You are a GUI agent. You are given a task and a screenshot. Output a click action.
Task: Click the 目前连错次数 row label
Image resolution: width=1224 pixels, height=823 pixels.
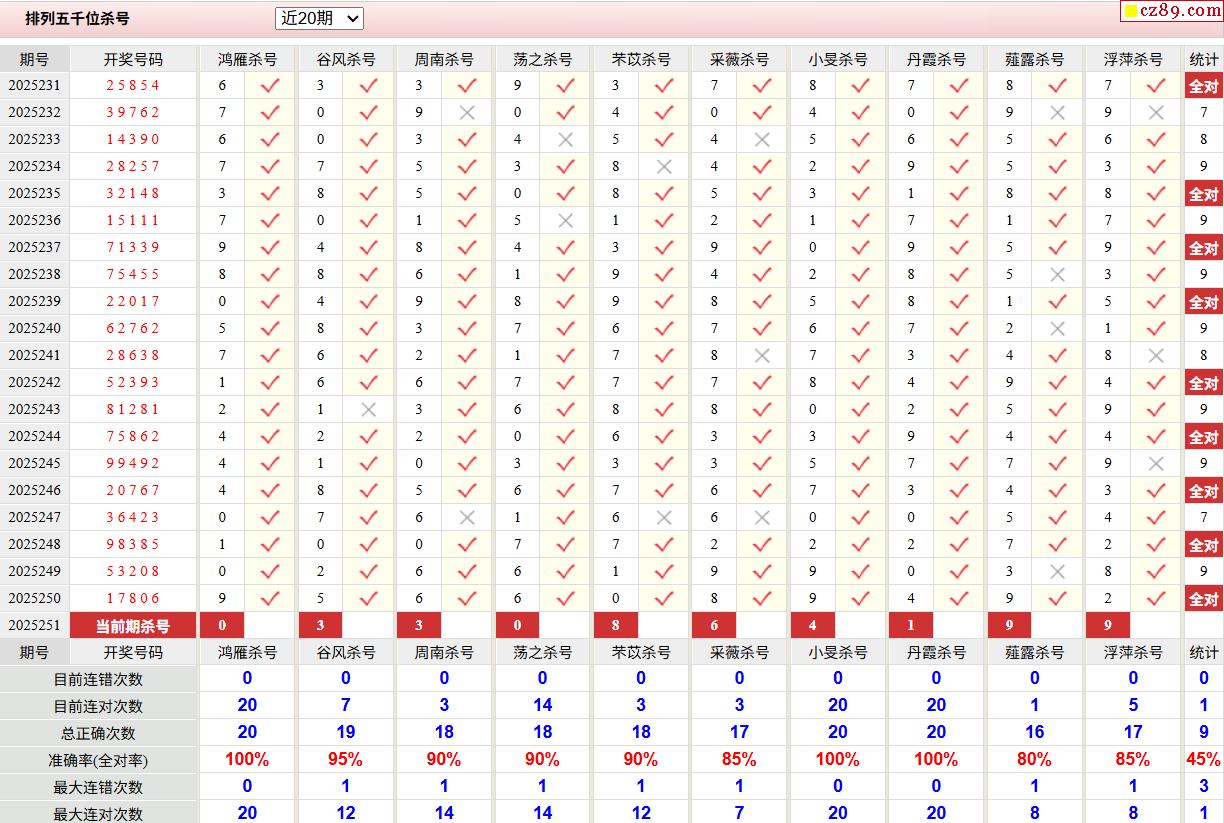tap(98, 679)
